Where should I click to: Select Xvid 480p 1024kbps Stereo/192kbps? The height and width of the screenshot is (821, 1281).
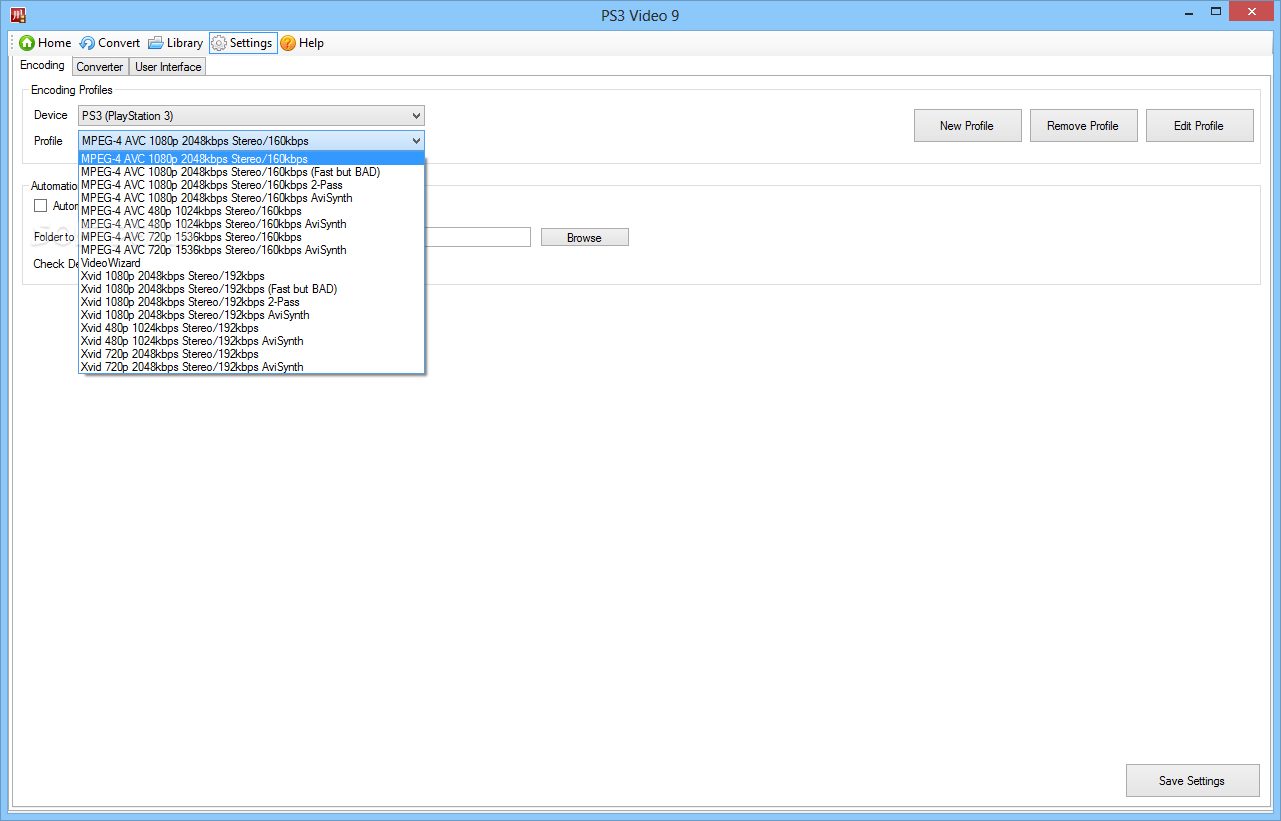[251, 328]
